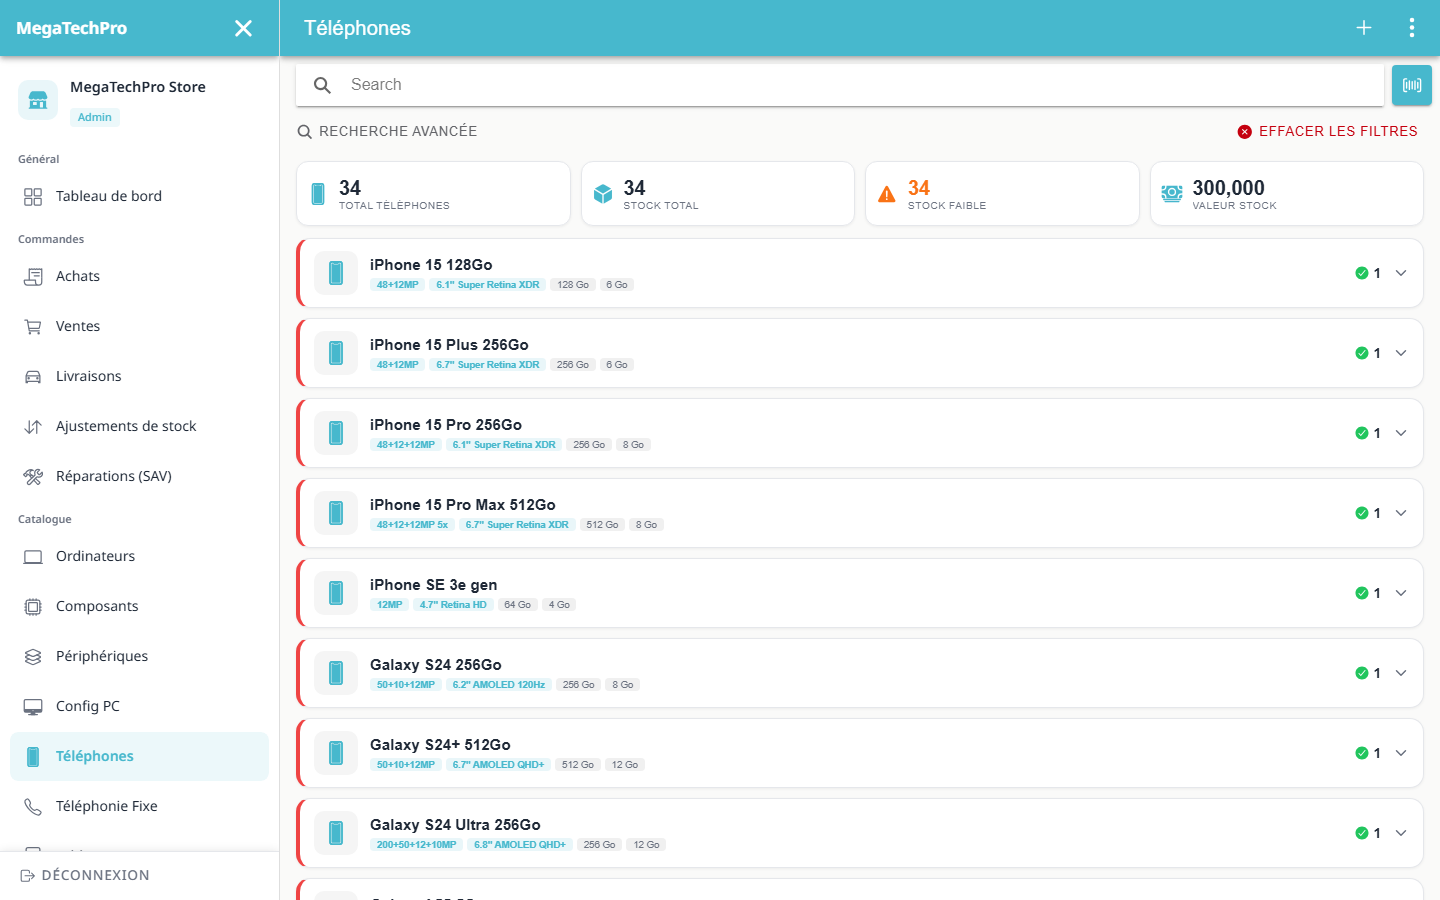Open the three-dot options menu

tap(1412, 28)
